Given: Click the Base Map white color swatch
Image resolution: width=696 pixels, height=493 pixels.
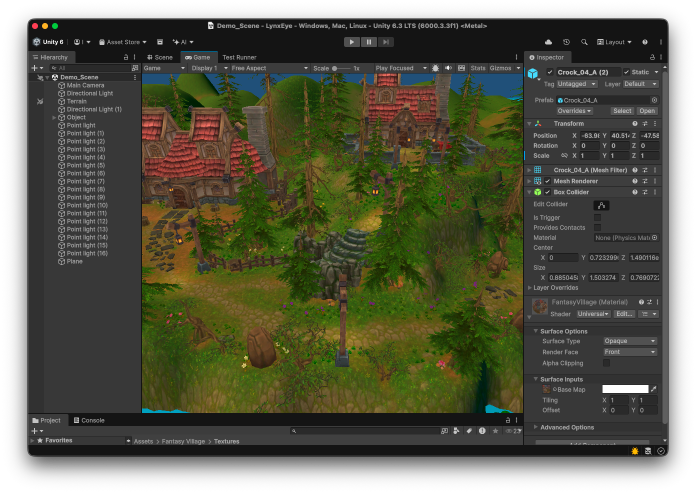Looking at the screenshot, I should (625, 389).
